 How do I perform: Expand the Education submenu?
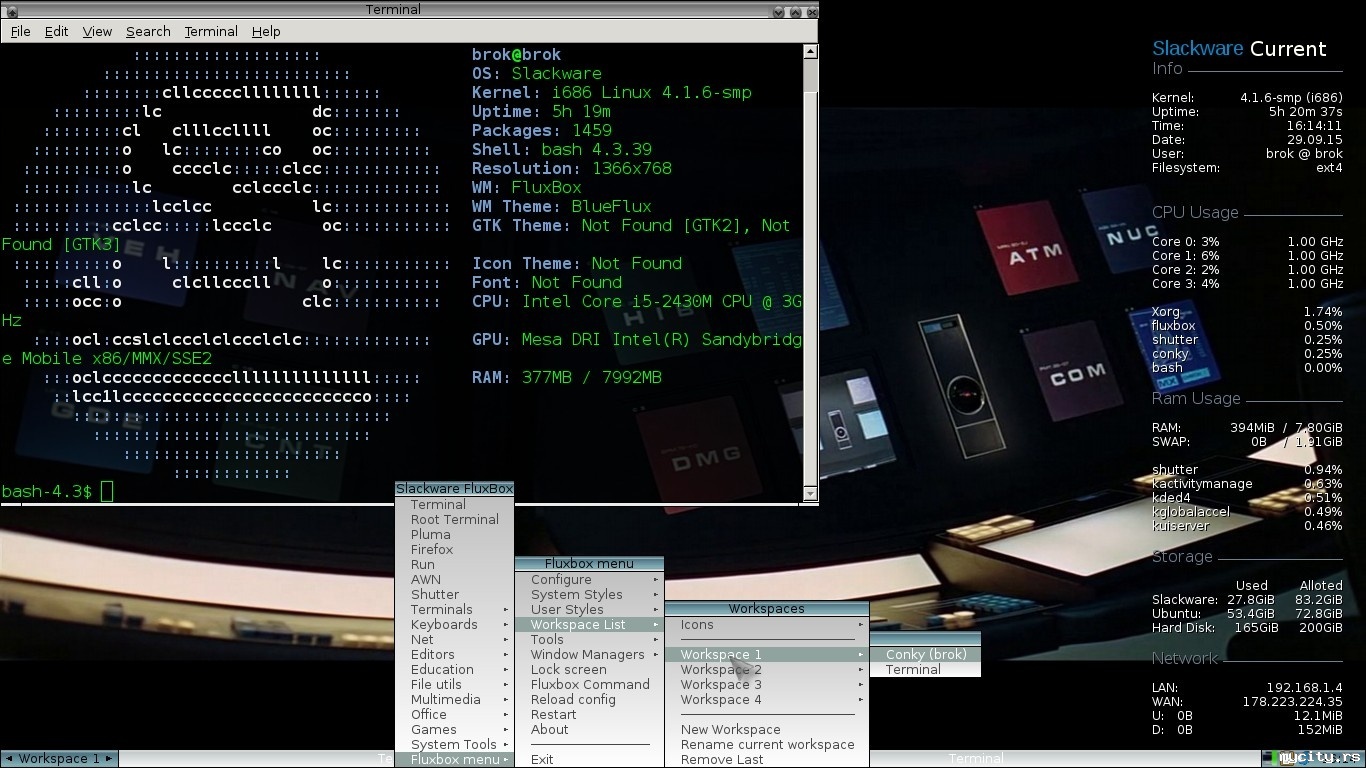pos(454,670)
